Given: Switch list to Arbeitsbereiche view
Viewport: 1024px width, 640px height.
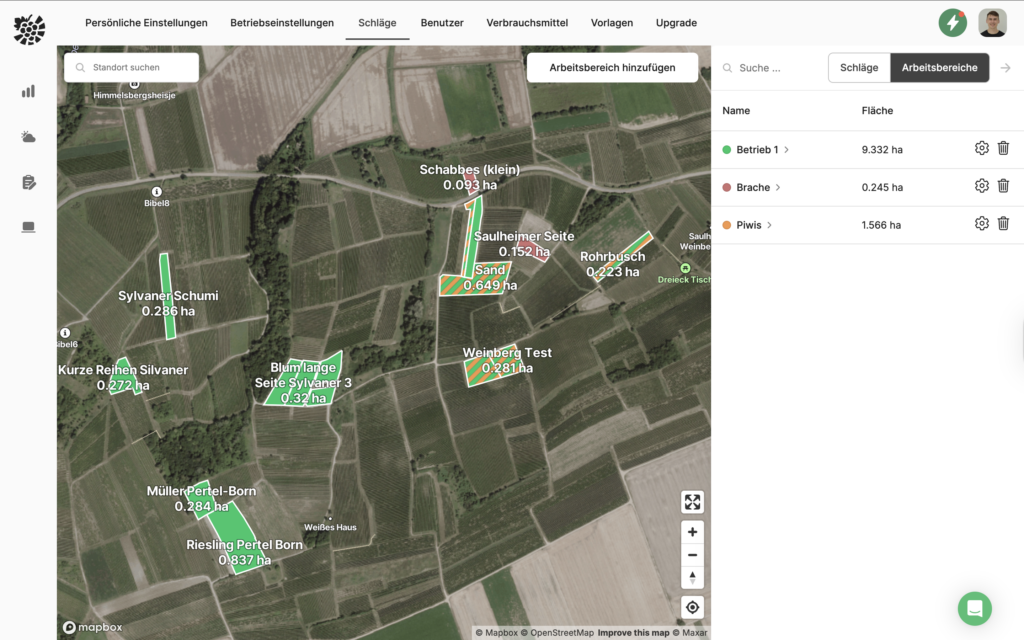Looking at the screenshot, I should [939, 68].
